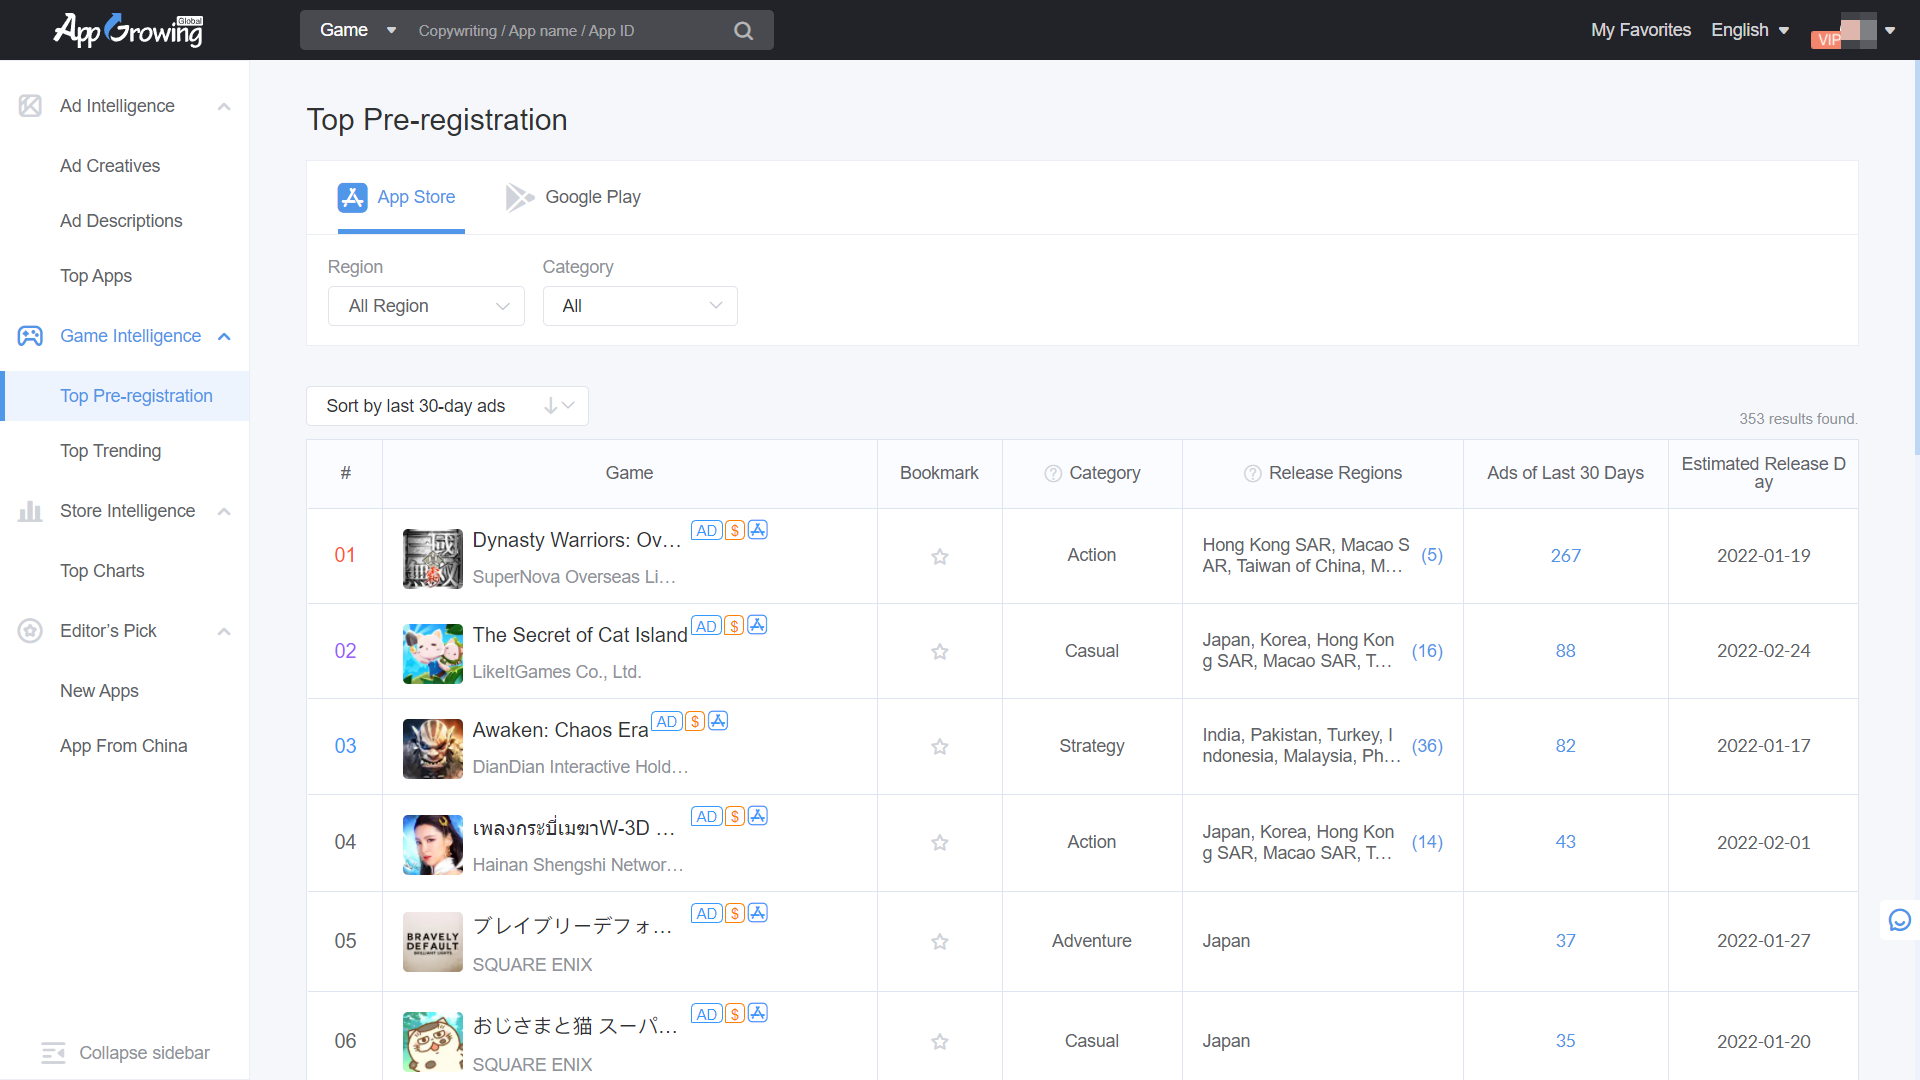Image resolution: width=1920 pixels, height=1080 pixels.
Task: Open Ad Creatives in sidebar
Action: (x=110, y=166)
